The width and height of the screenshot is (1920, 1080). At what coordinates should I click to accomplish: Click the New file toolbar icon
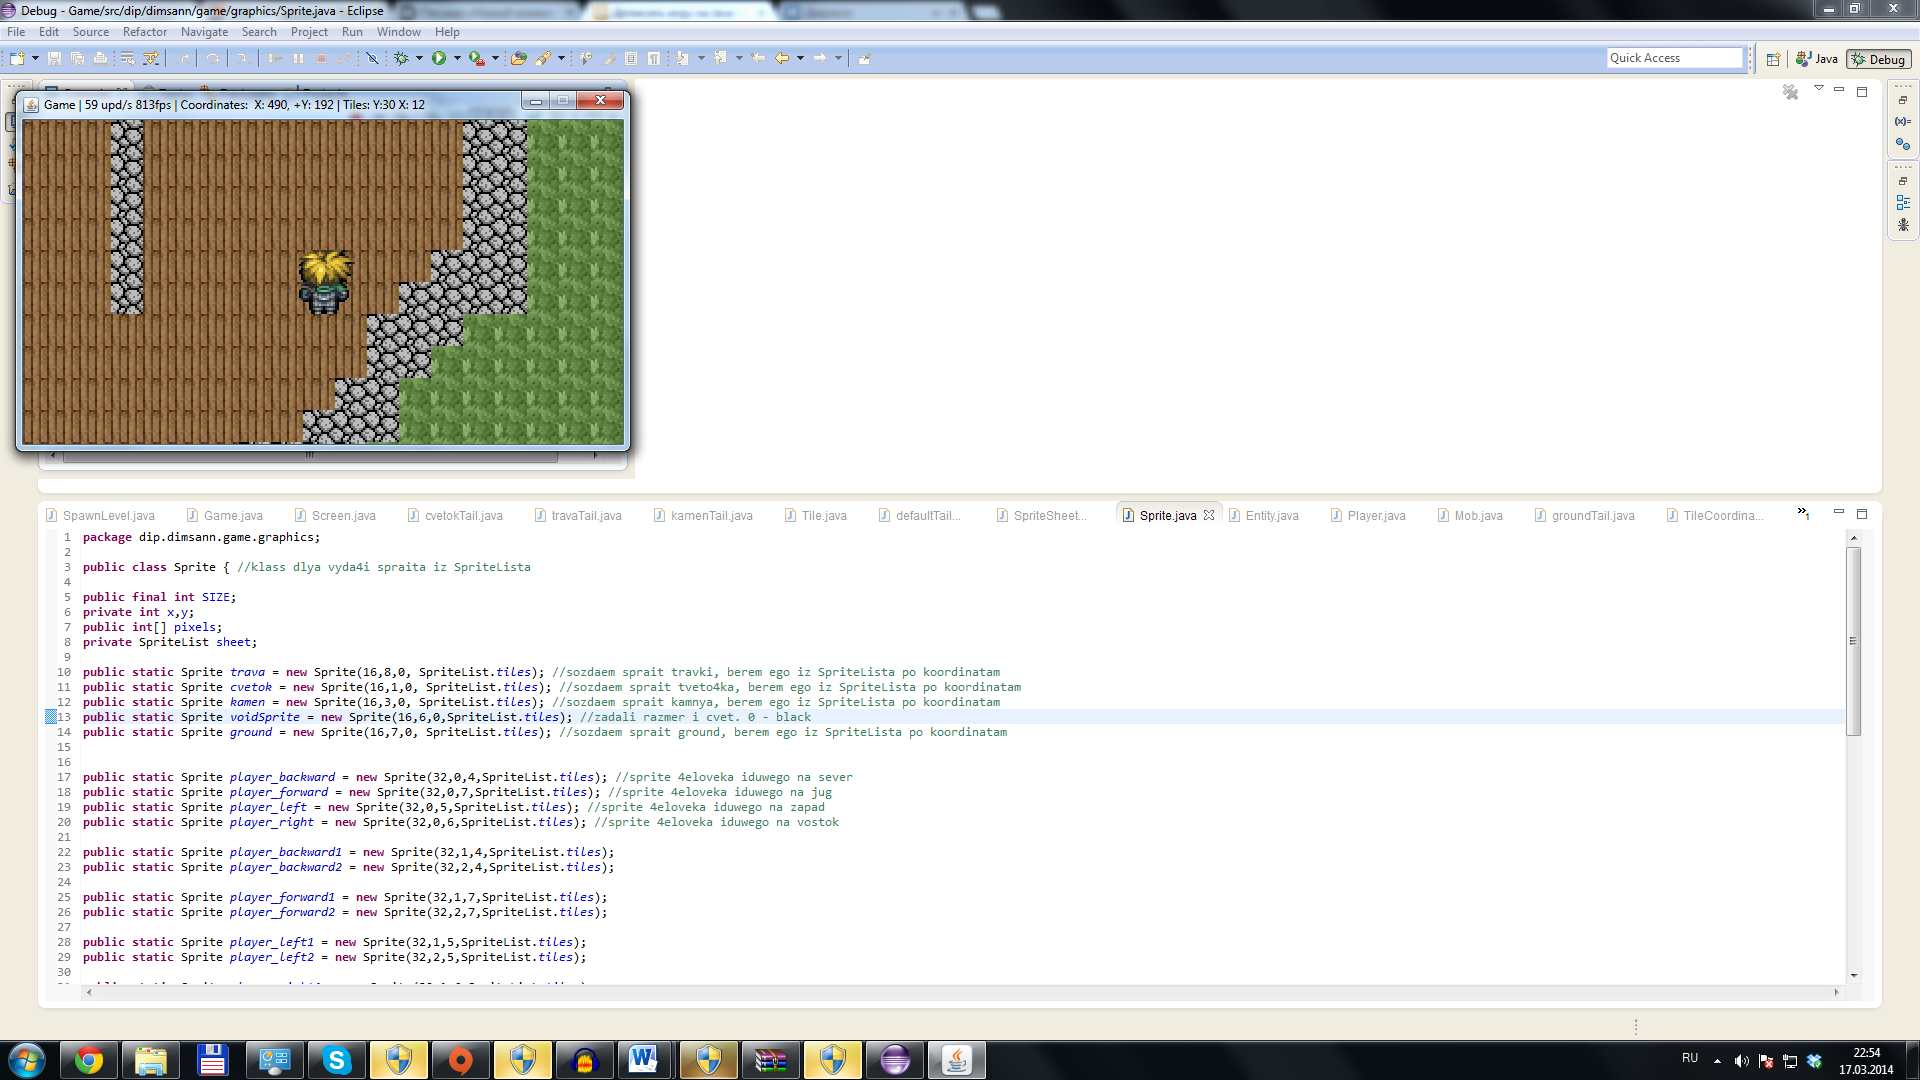pyautogui.click(x=17, y=58)
